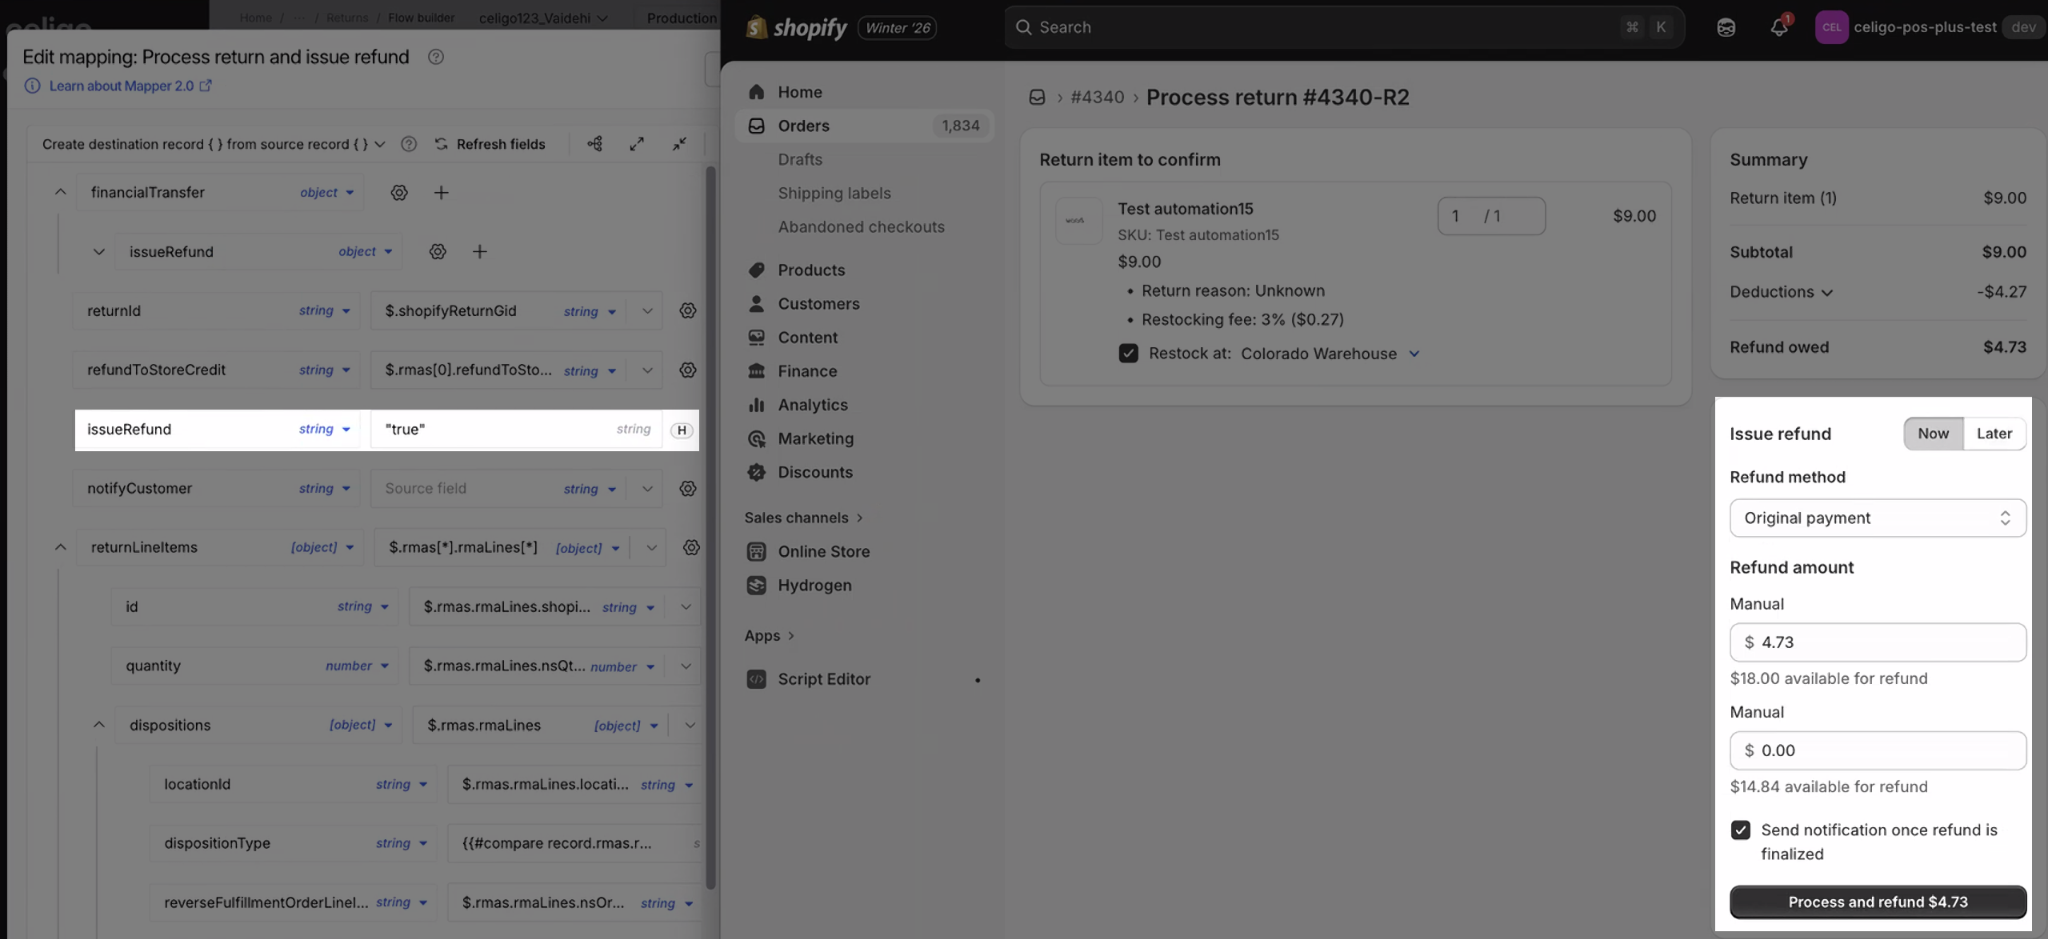Open Drafts under Orders
Viewport: 2048px width, 939px height.
click(x=800, y=160)
